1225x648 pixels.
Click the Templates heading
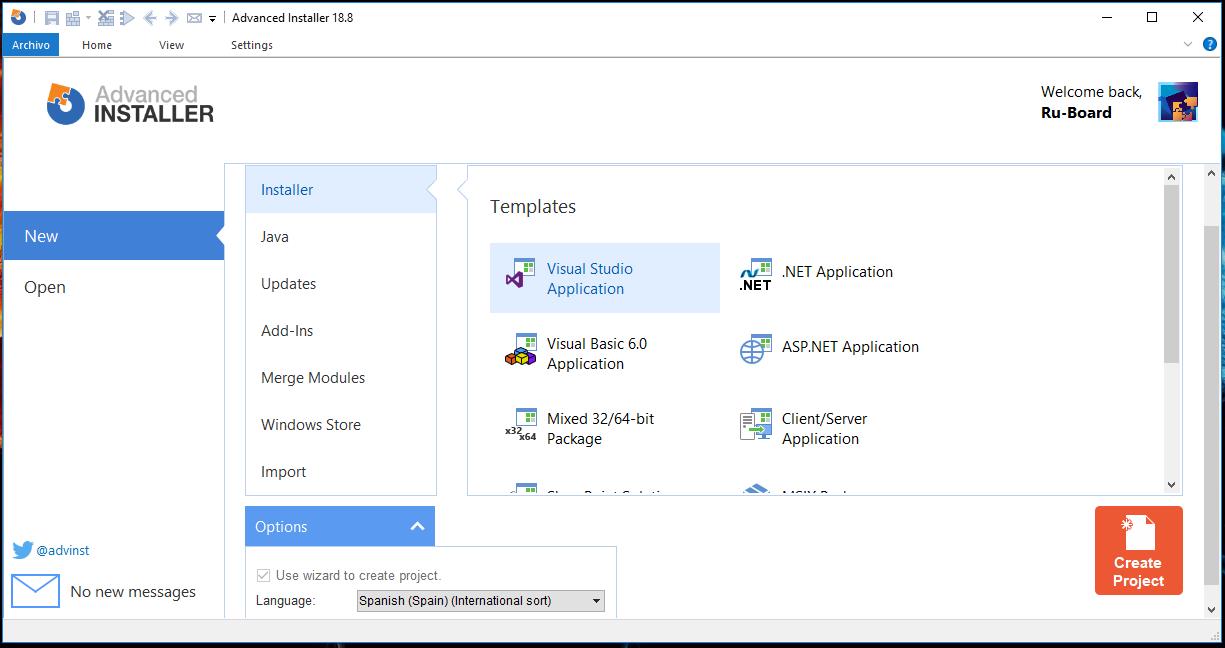[x=533, y=207]
